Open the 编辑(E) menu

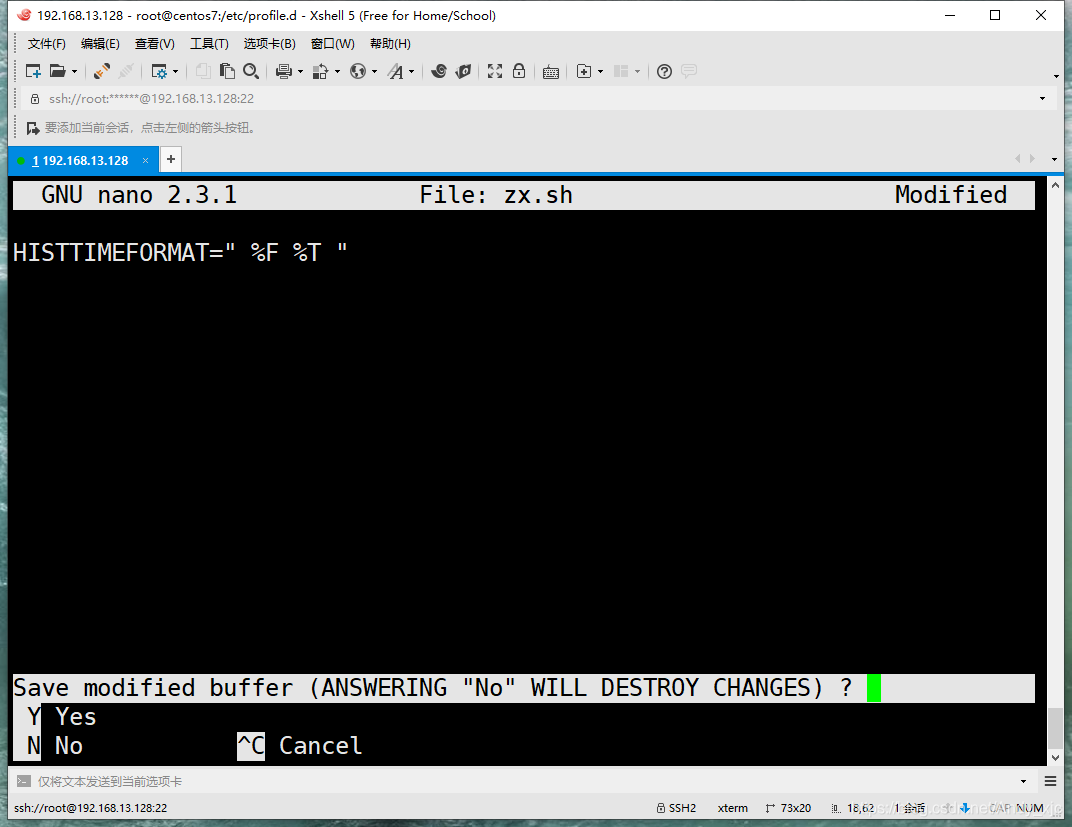[x=100, y=44]
